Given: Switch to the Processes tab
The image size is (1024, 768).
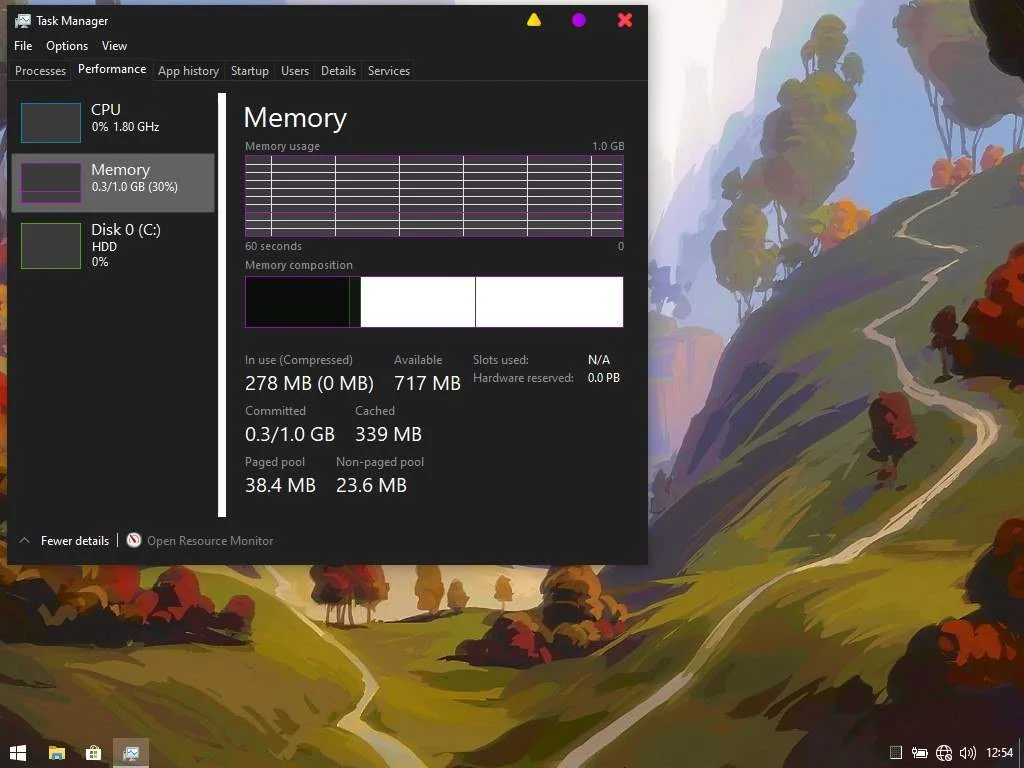Looking at the screenshot, I should [x=40, y=71].
